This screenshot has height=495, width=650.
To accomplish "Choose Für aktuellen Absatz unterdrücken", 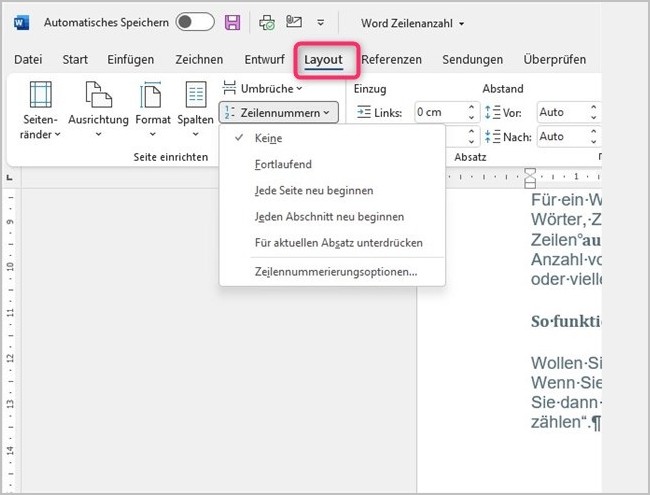I will [338, 242].
